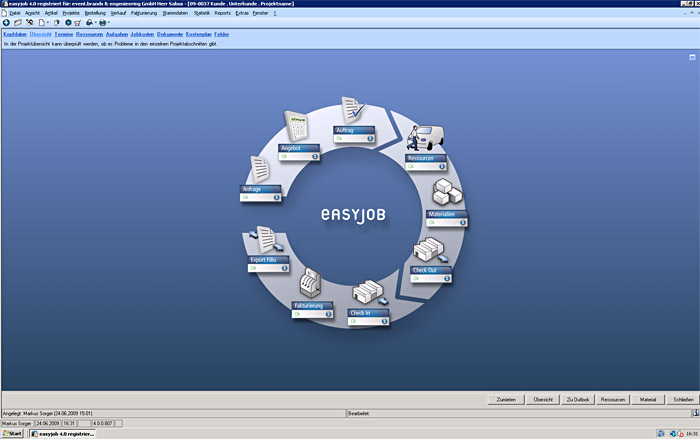Open the Materialien stacked boxes icon

pos(447,192)
